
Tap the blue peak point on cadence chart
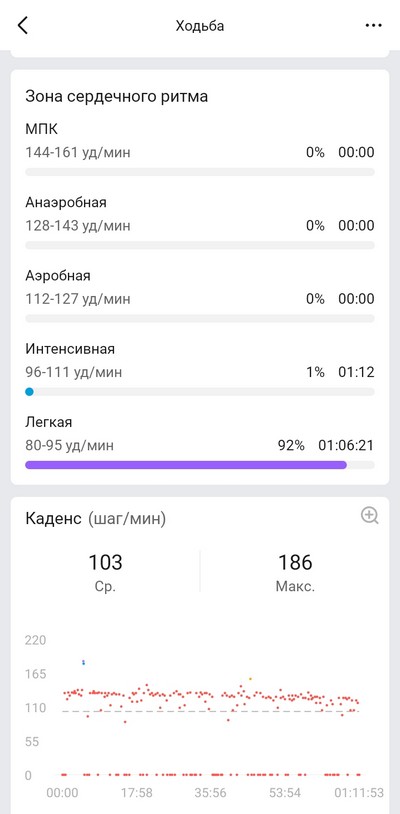tap(84, 662)
